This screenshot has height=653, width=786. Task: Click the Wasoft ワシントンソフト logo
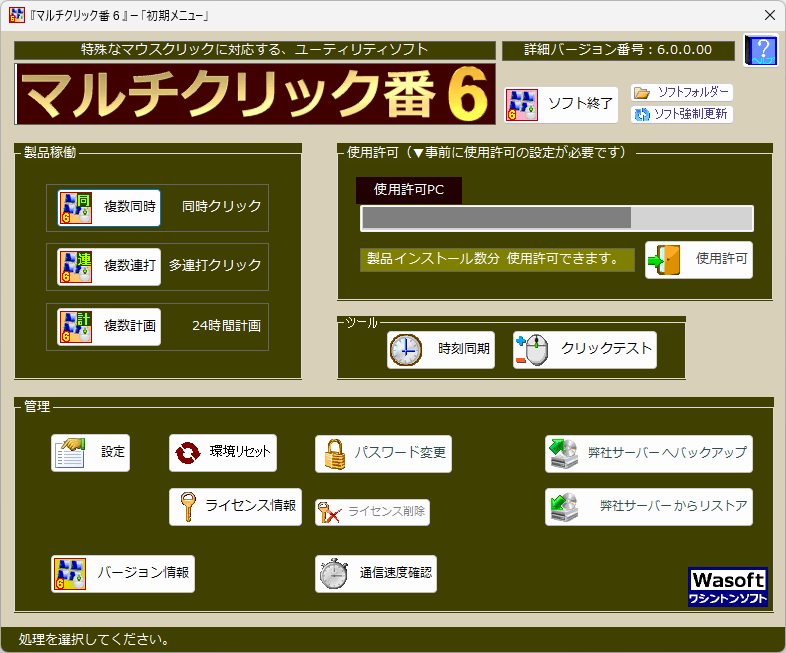point(728,587)
